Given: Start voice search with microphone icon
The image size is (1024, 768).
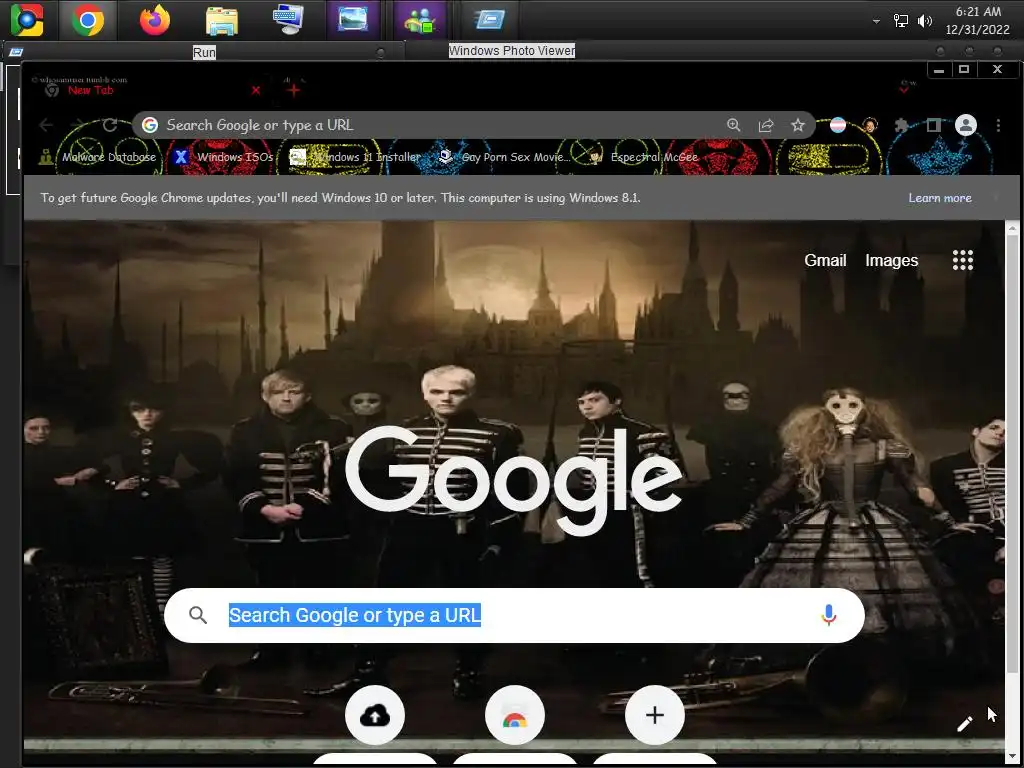Looking at the screenshot, I should [x=828, y=615].
